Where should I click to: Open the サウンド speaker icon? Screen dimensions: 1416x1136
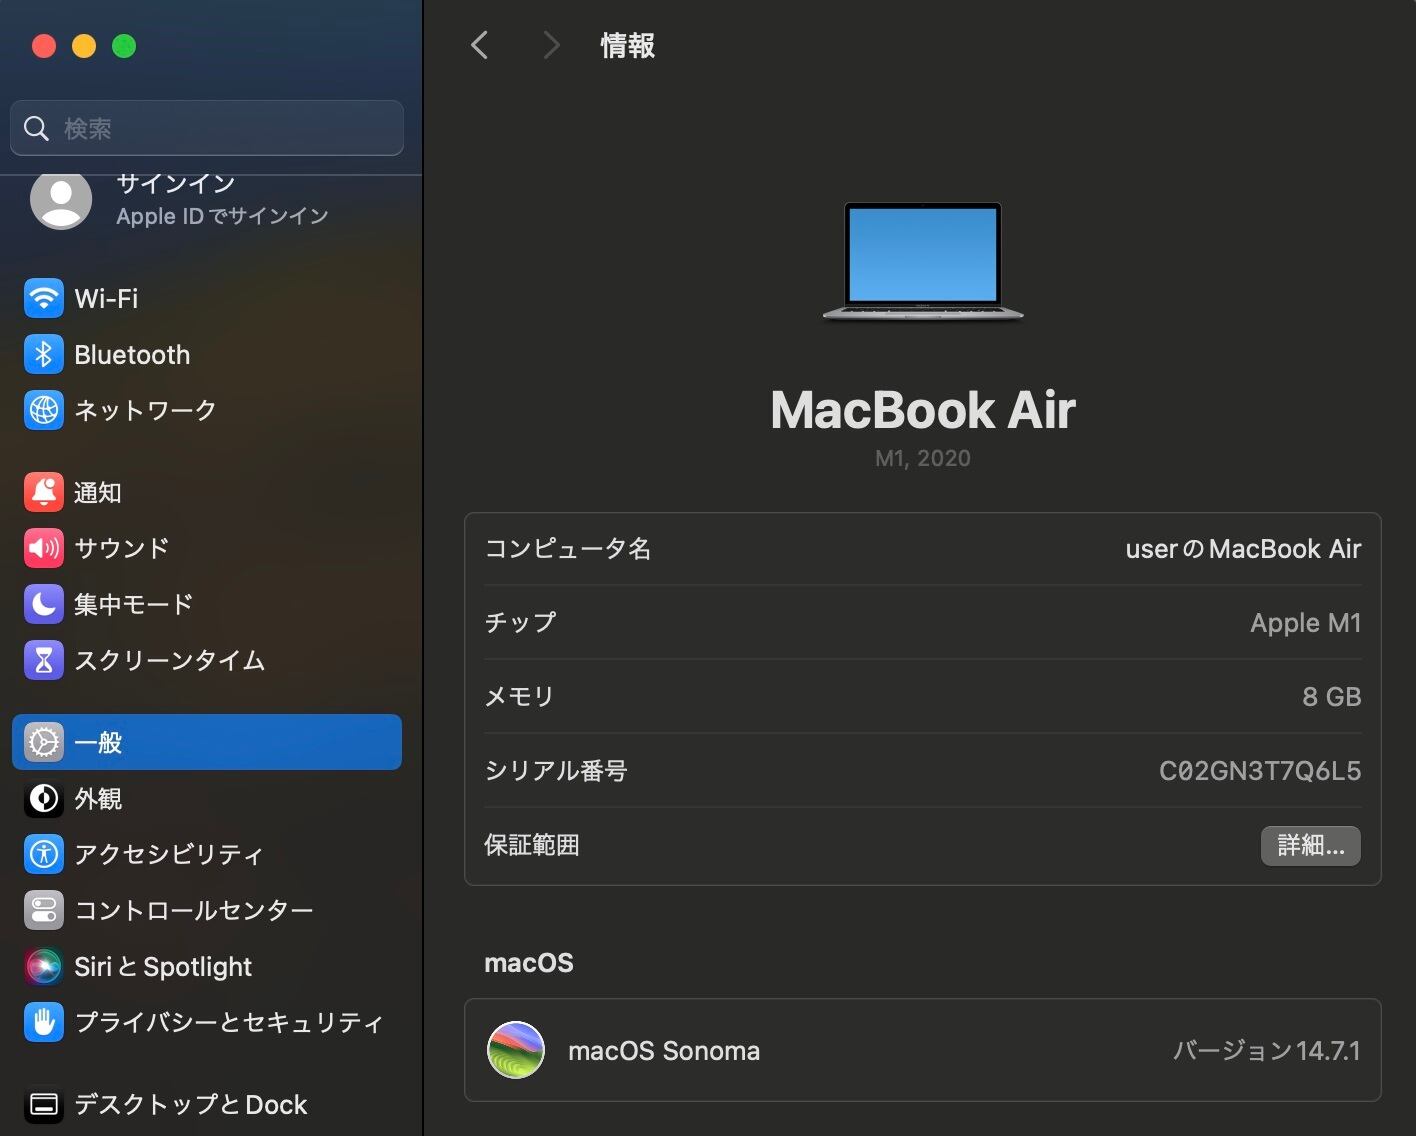click(x=44, y=548)
